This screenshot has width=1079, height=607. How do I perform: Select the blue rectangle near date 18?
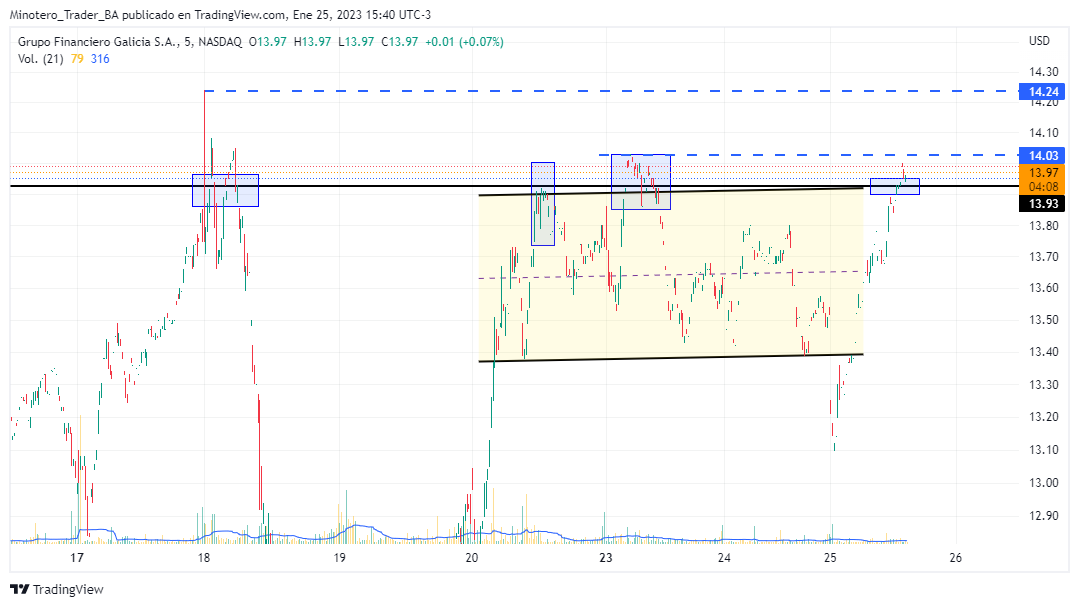point(225,190)
